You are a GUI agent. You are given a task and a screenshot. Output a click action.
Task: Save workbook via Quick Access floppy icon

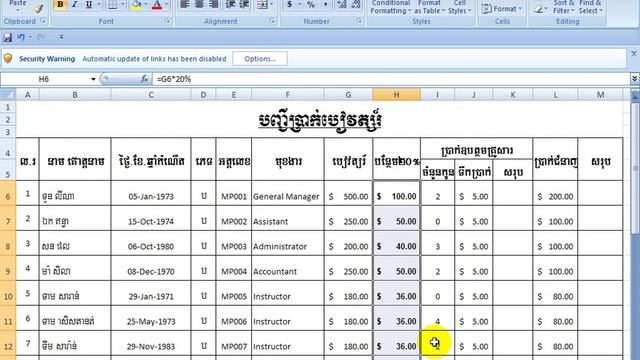tap(8, 37)
